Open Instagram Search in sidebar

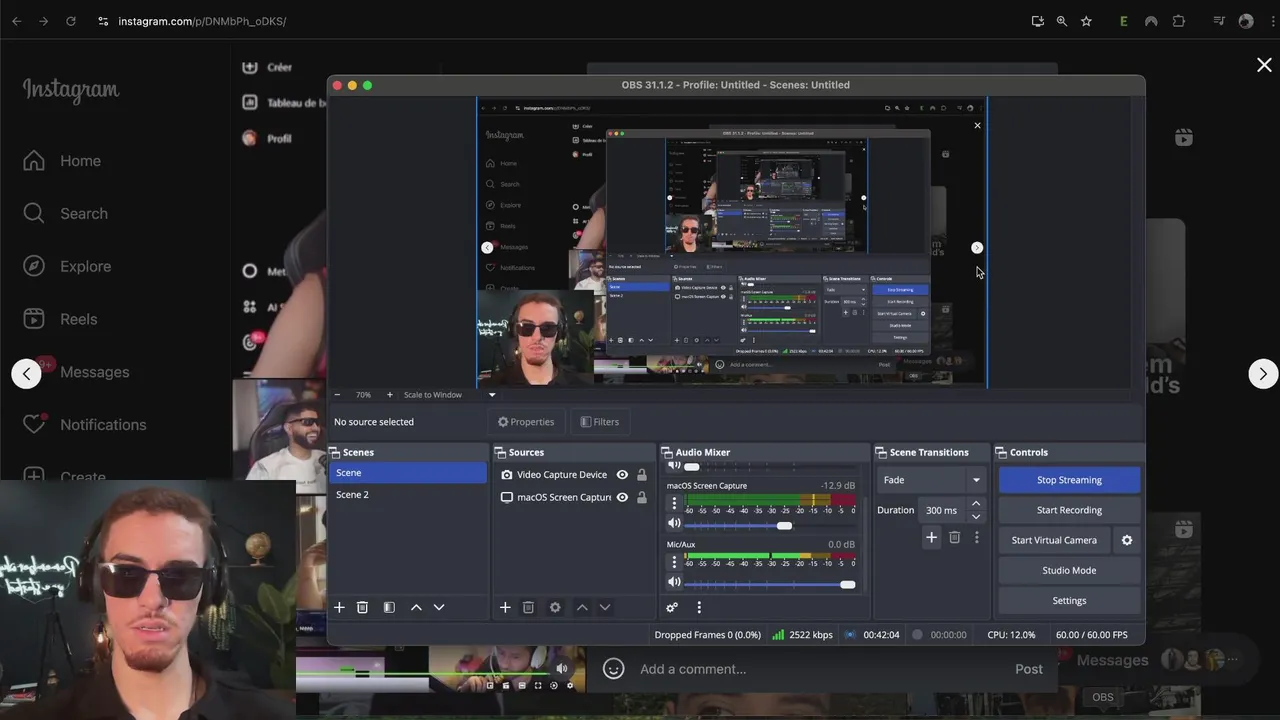pyautogui.click(x=65, y=214)
